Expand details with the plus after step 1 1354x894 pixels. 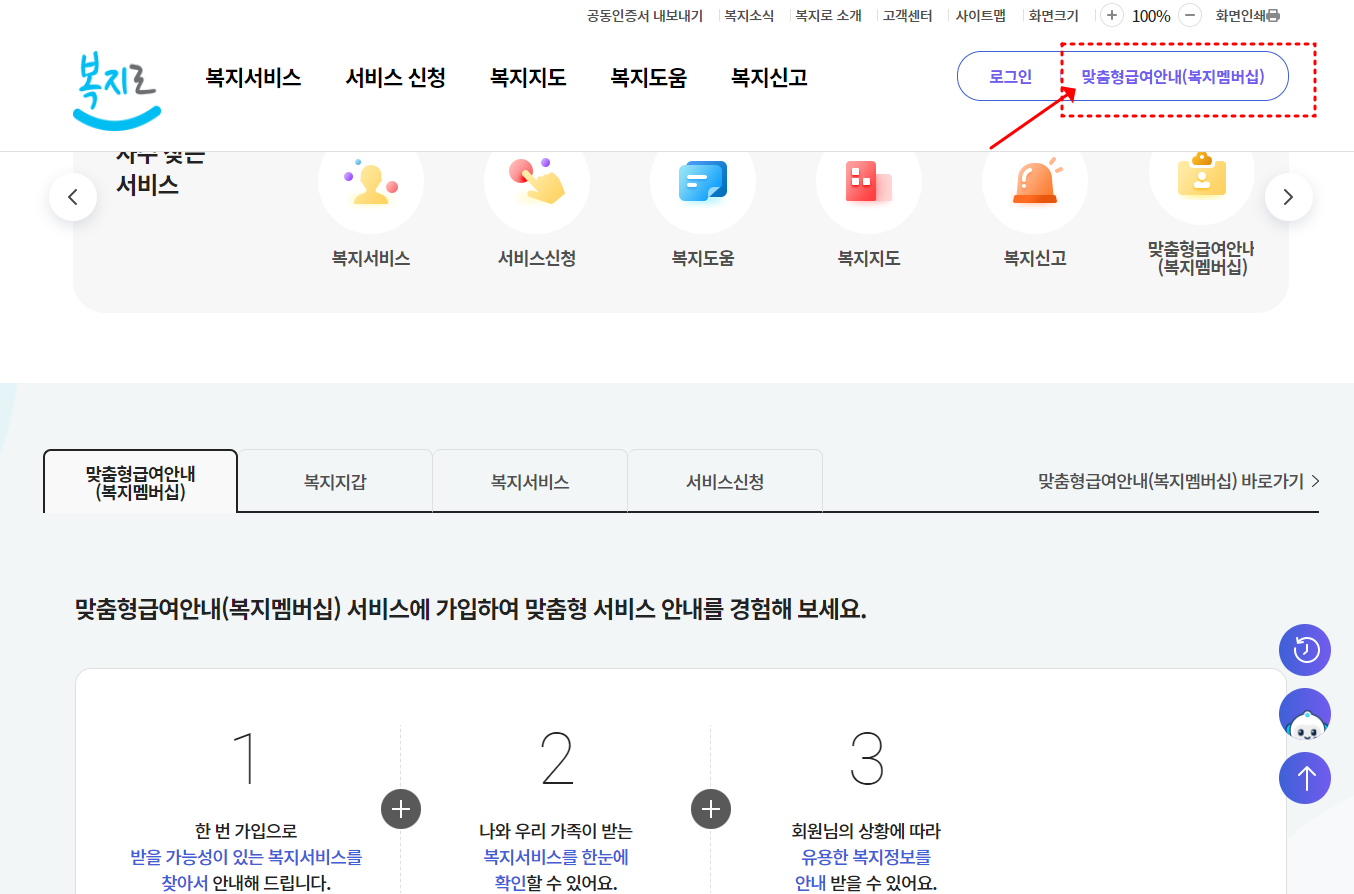click(400, 809)
